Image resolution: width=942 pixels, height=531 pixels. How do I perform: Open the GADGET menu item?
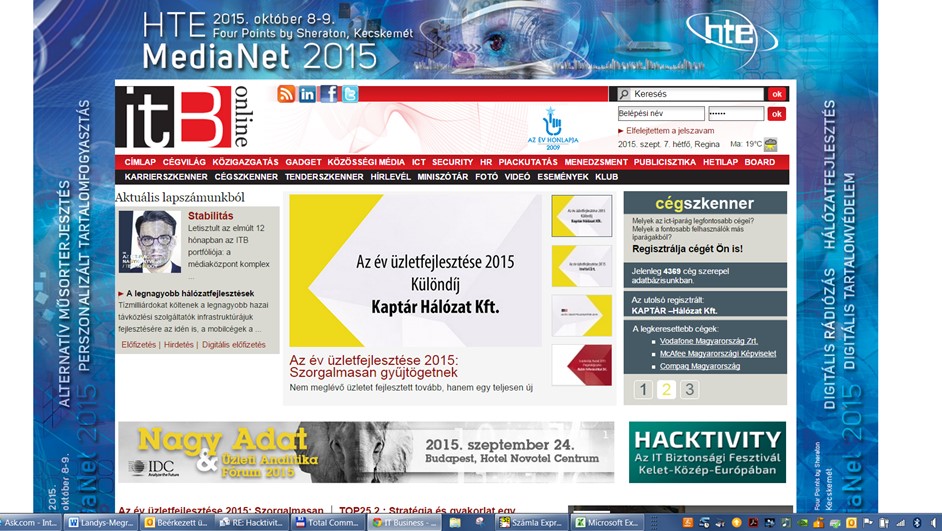(303, 162)
